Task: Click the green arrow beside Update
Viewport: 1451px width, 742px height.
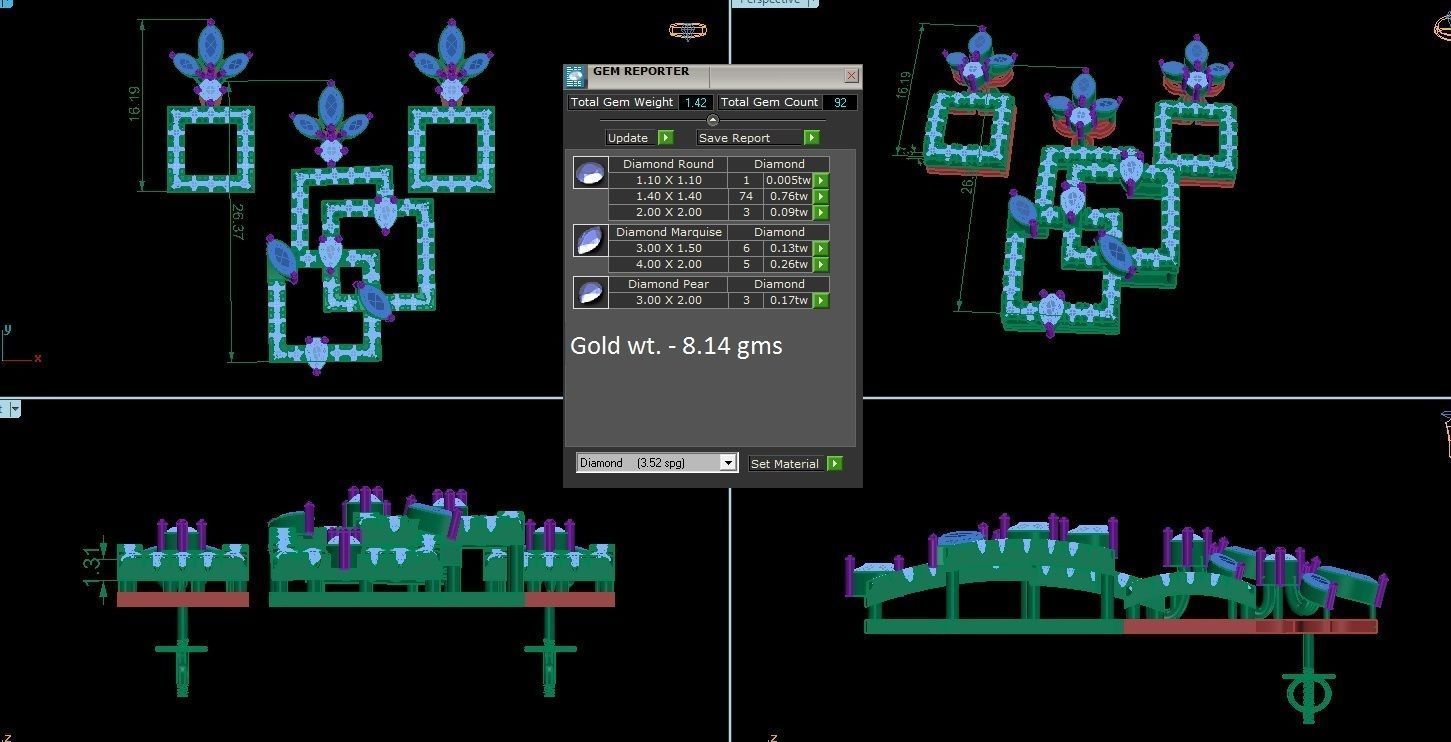Action: [666, 138]
